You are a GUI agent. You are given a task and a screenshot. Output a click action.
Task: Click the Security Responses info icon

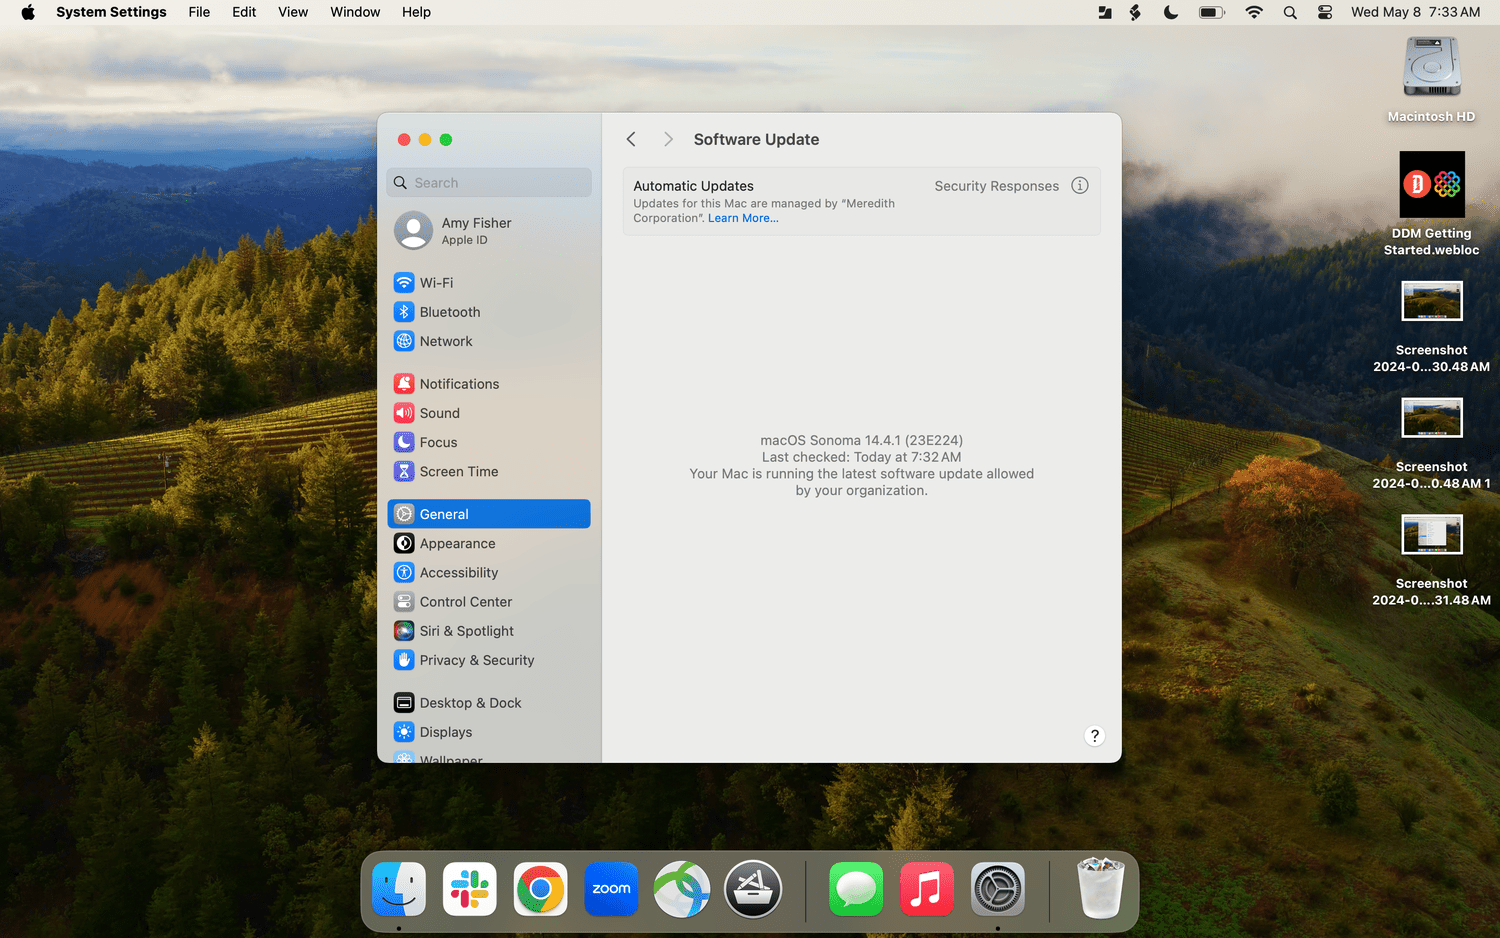(1079, 186)
